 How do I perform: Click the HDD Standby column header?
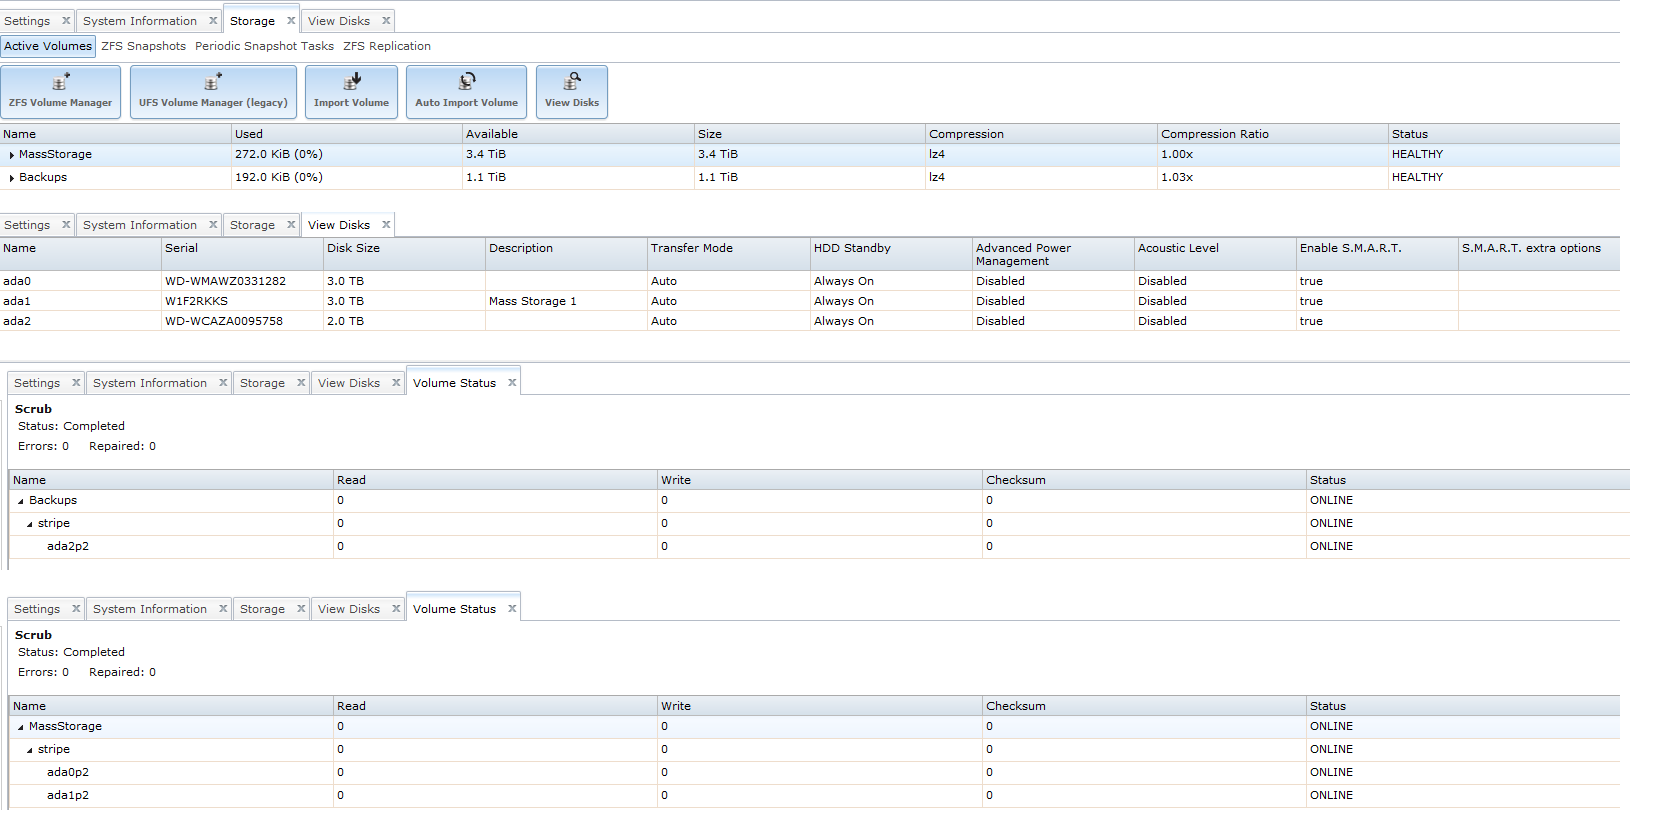click(892, 254)
